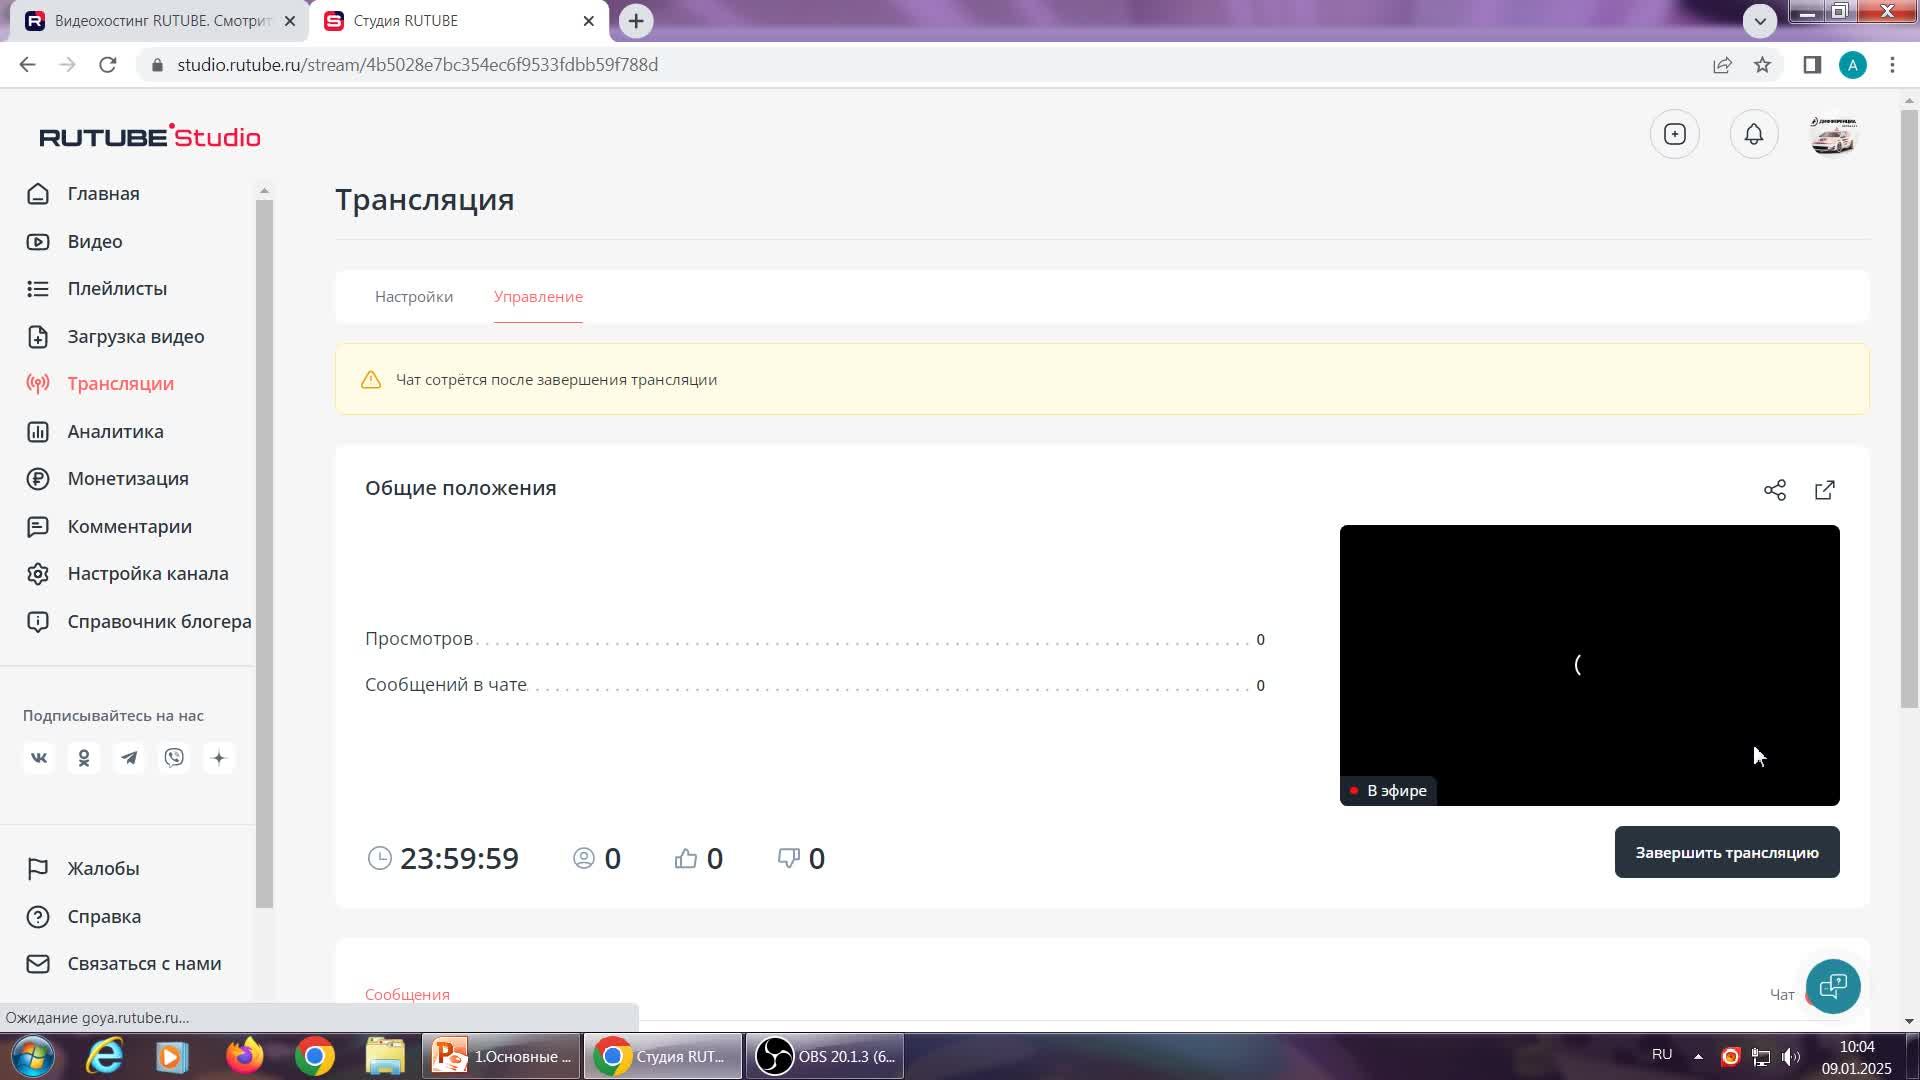Open the channel avatar profile menu
Screen dimensions: 1920x1080
coord(1833,135)
